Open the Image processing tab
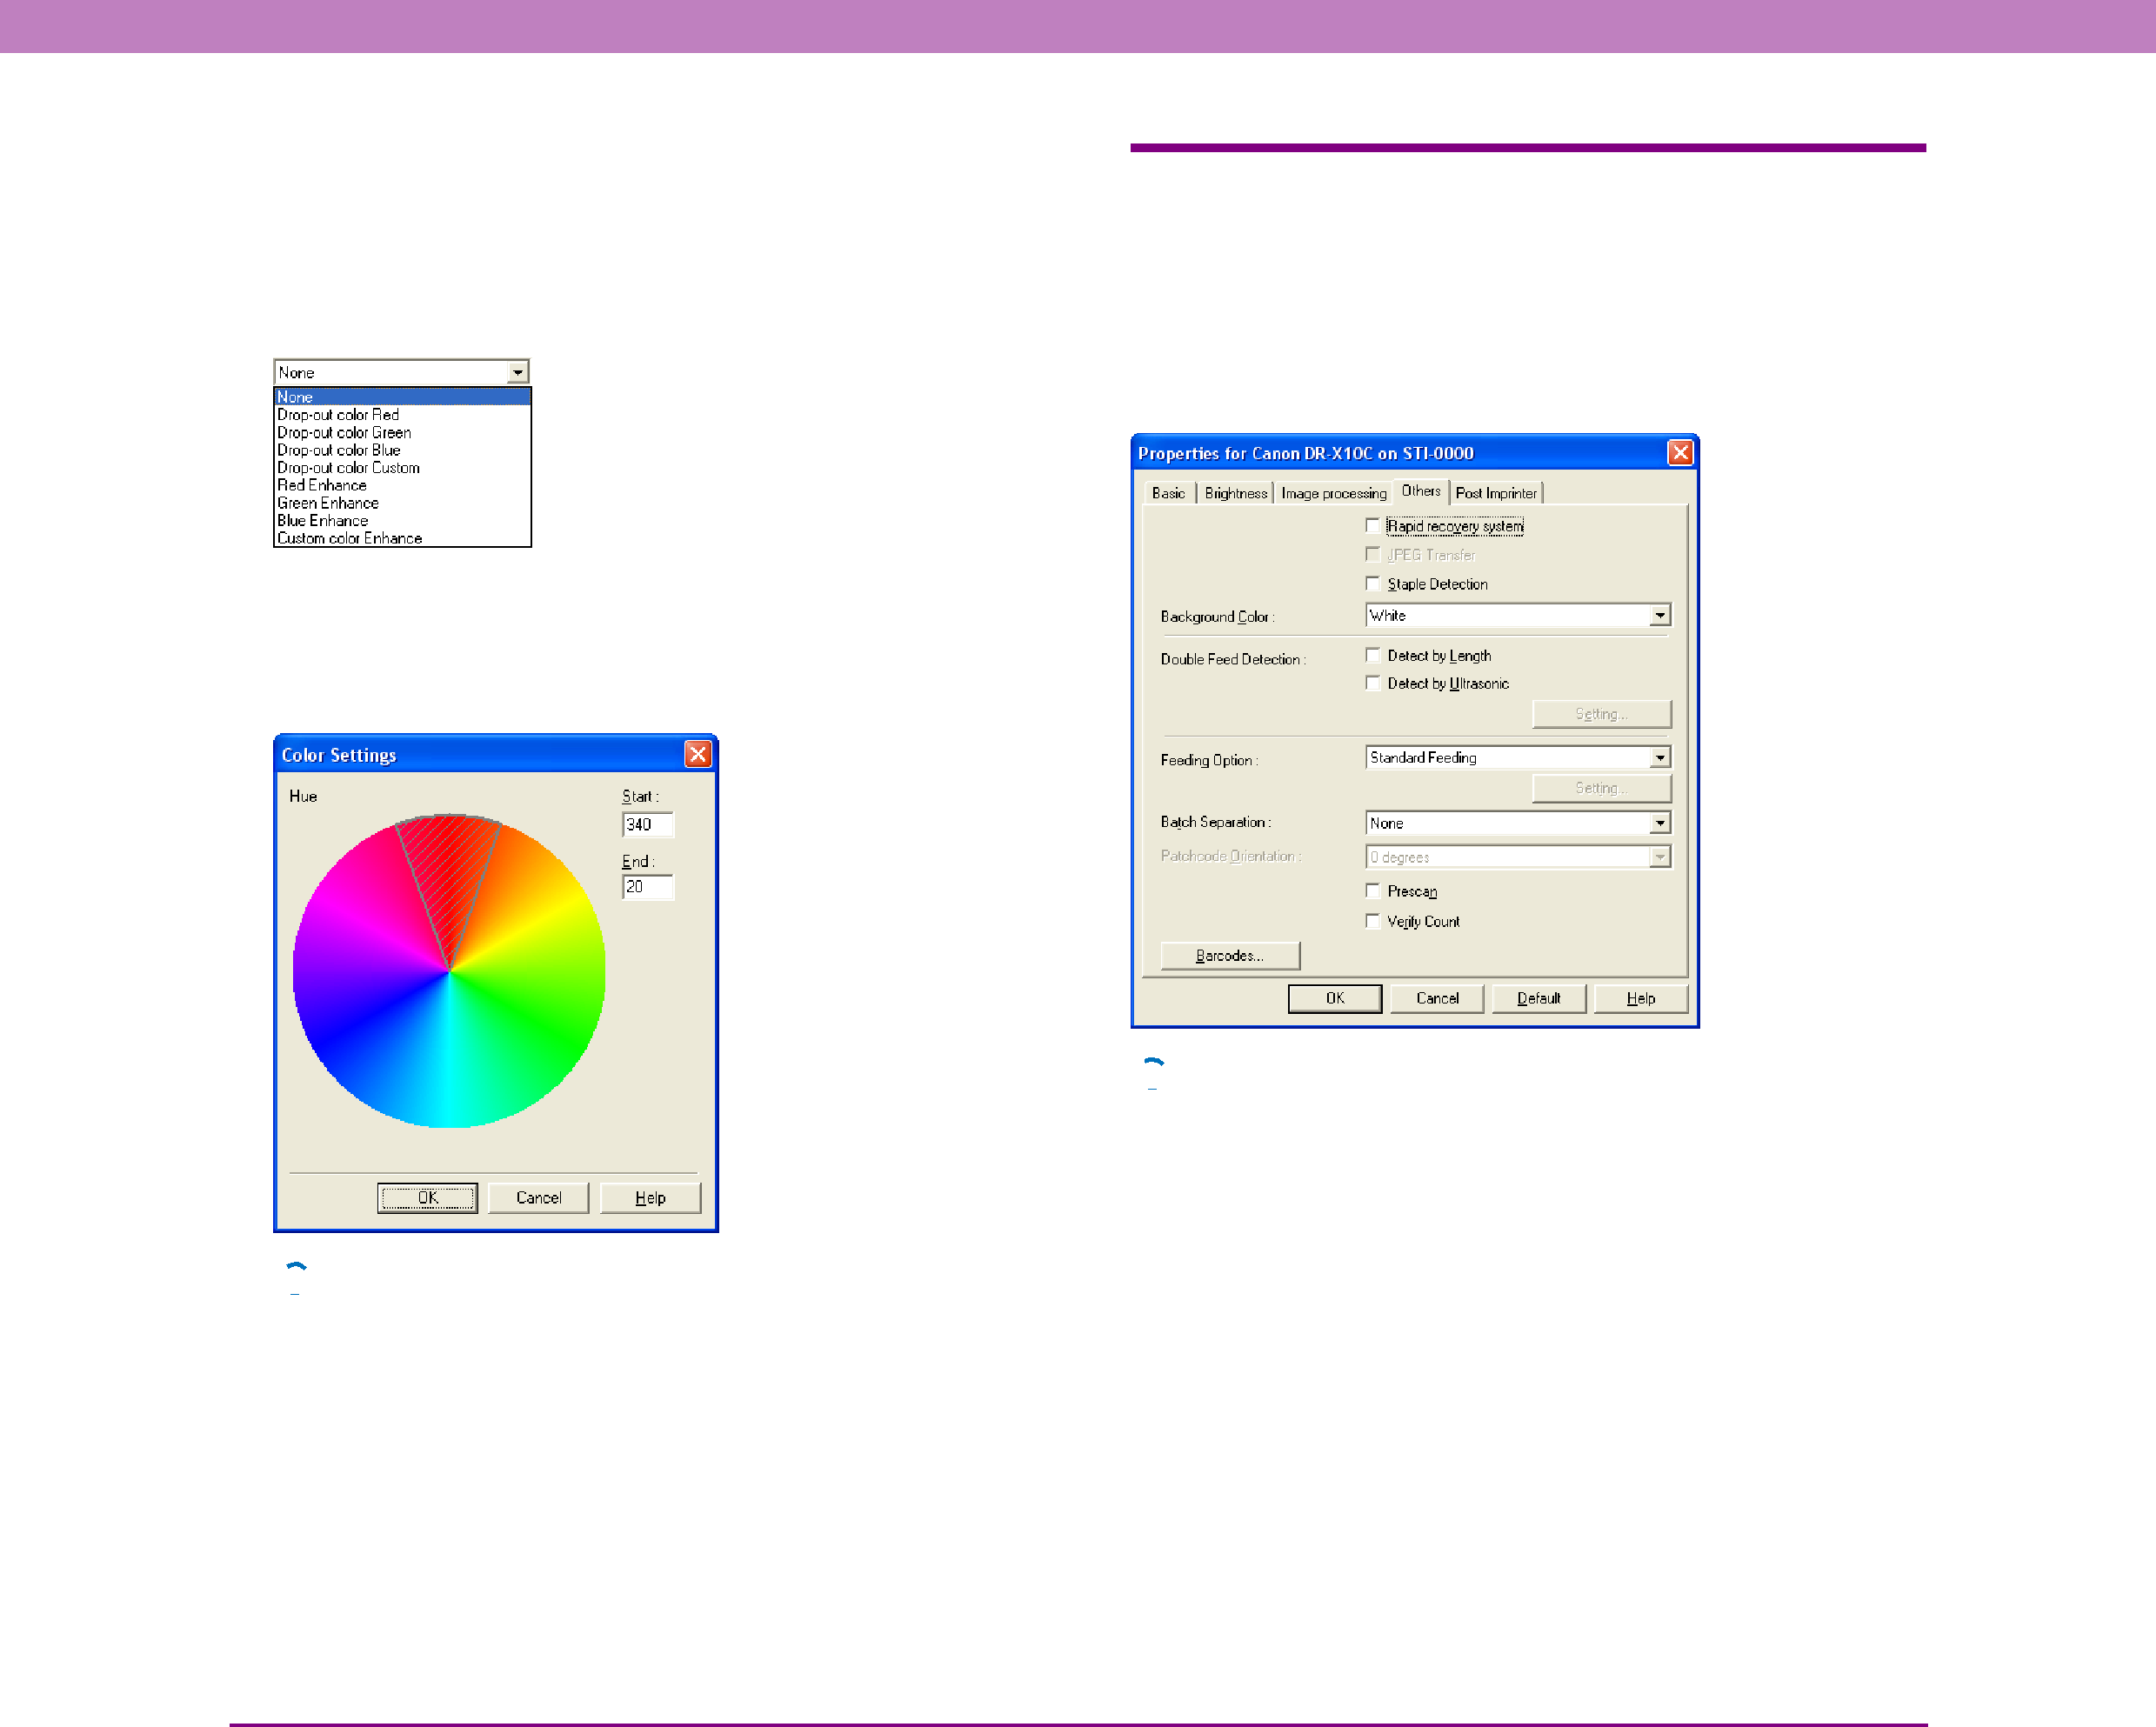Viewport: 2156px width, 1727px height. click(1333, 493)
